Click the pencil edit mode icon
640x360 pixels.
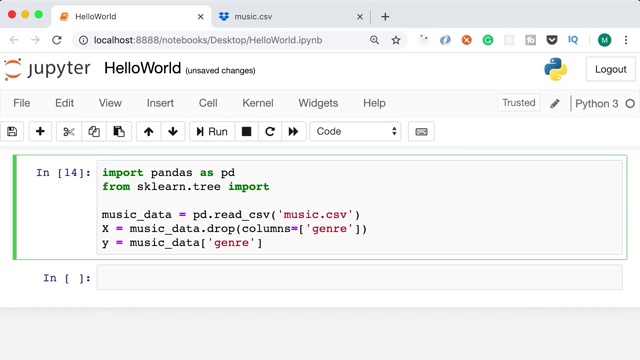click(x=555, y=104)
